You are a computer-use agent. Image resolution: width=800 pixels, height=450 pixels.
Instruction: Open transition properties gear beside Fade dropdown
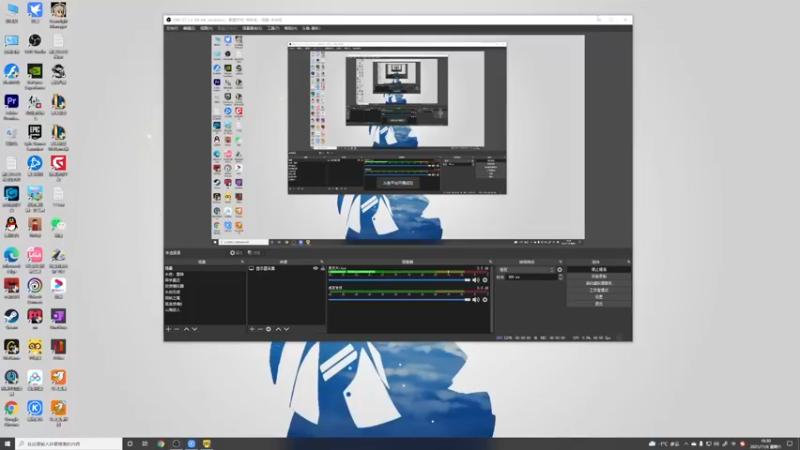560,269
